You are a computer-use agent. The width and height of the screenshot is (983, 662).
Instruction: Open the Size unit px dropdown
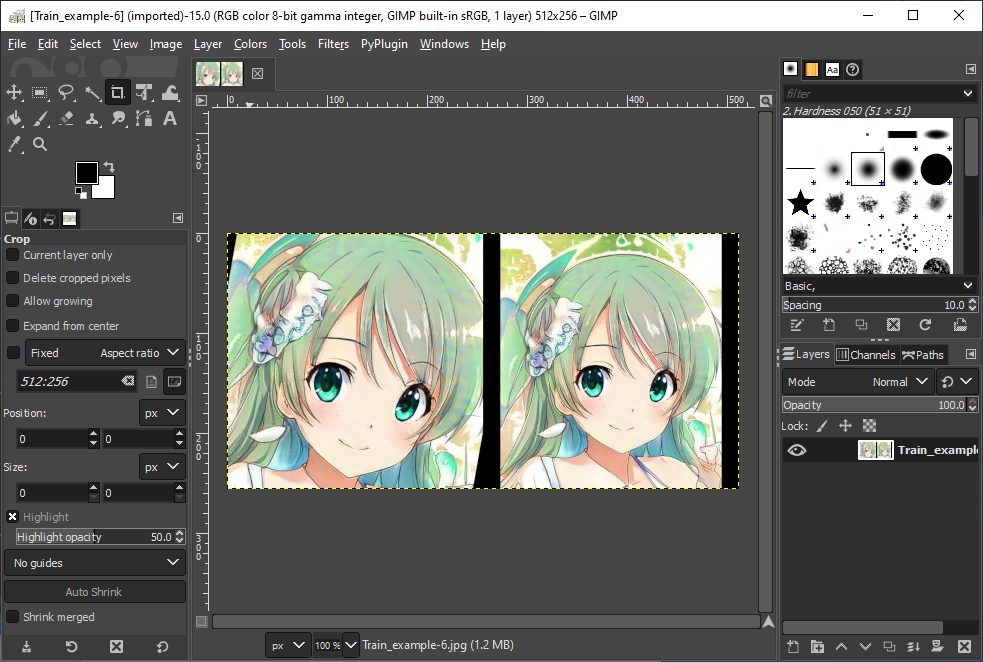[162, 466]
